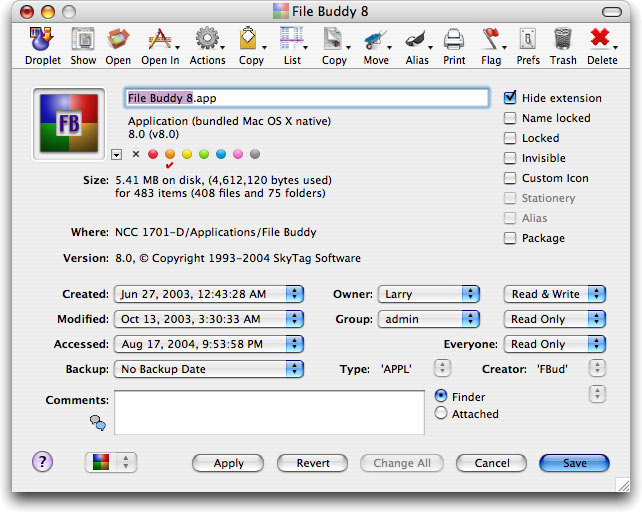Click the Save button
Image resolution: width=642 pixels, height=512 pixels.
(x=574, y=463)
